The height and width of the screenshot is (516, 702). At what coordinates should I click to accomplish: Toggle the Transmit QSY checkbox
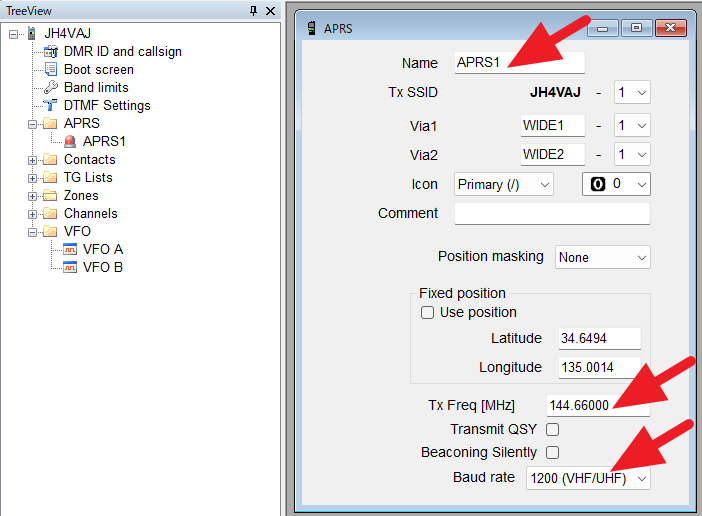552,429
